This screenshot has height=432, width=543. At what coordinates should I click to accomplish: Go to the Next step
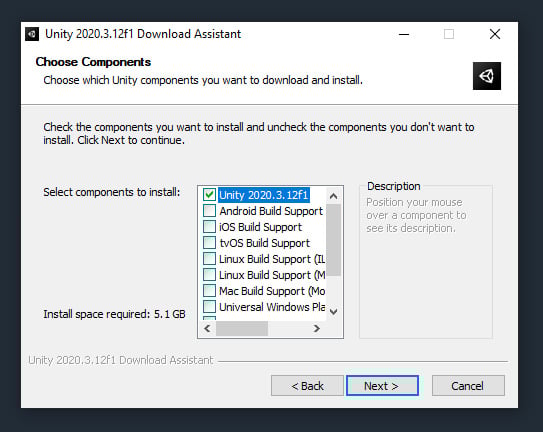[382, 386]
